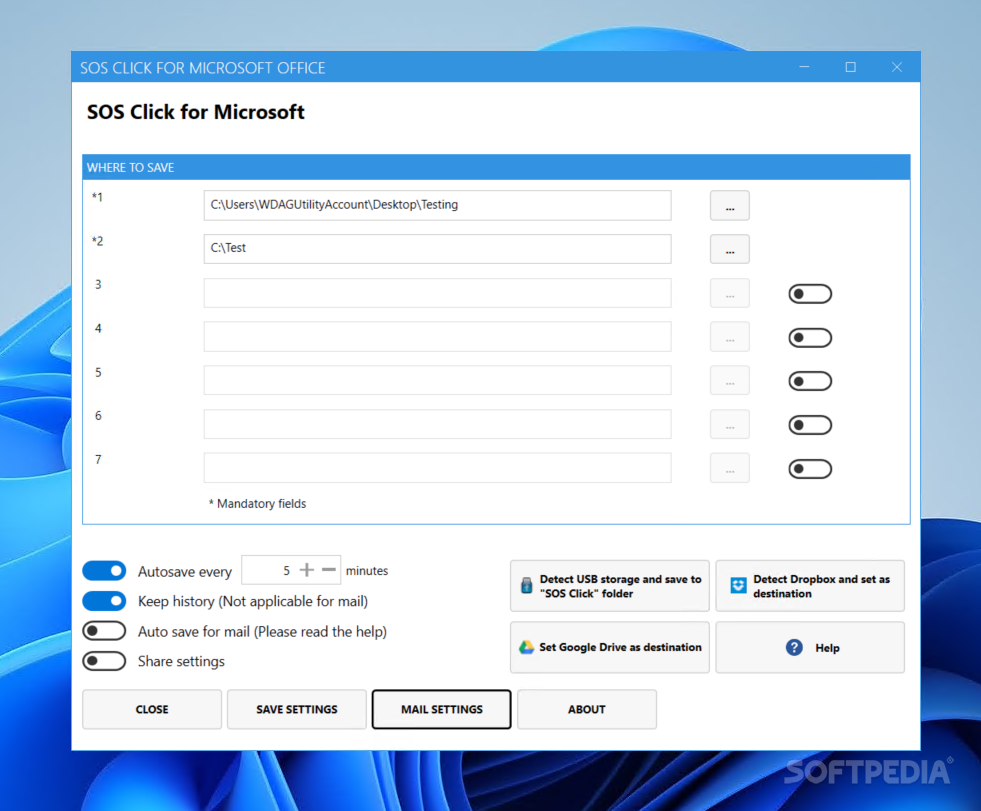Click the empty path field for row 3
The height and width of the screenshot is (811, 981).
[x=437, y=293]
